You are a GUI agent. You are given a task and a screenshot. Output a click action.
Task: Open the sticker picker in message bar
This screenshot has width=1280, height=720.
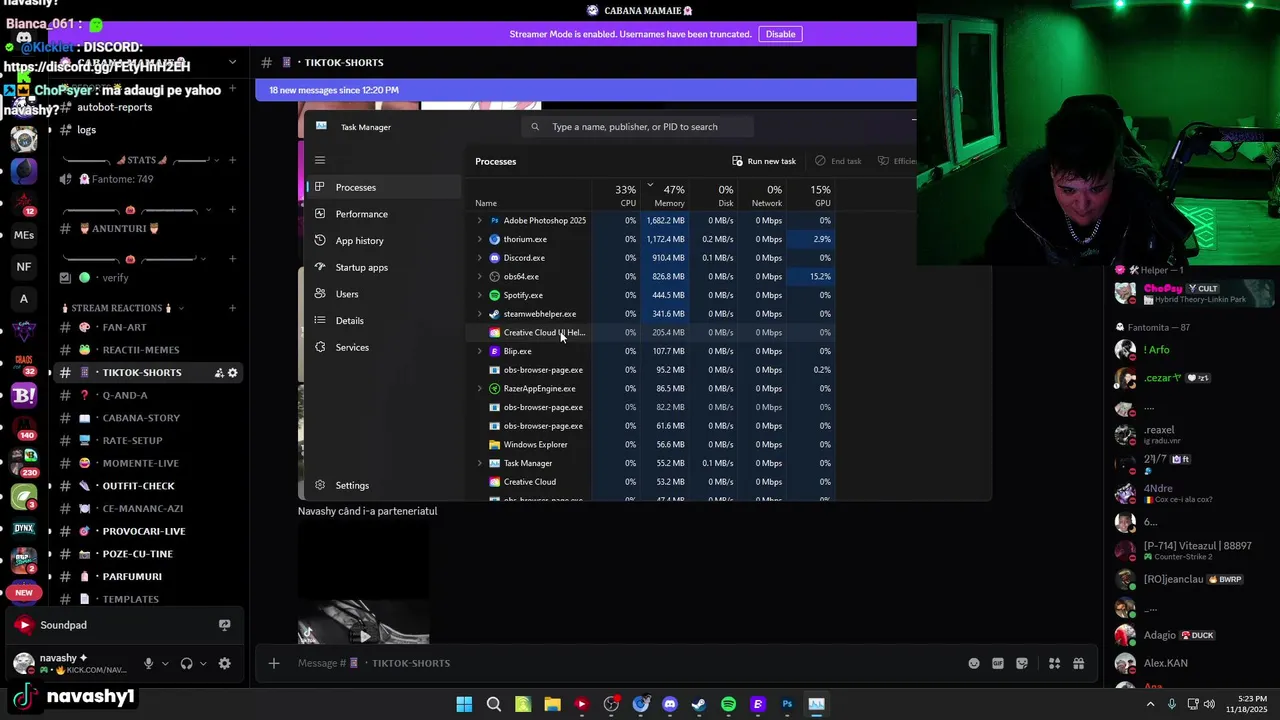click(x=1022, y=663)
